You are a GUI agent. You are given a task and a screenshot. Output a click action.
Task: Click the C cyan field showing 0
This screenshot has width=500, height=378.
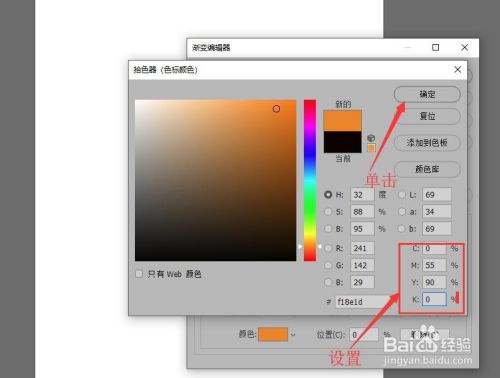pos(434,248)
